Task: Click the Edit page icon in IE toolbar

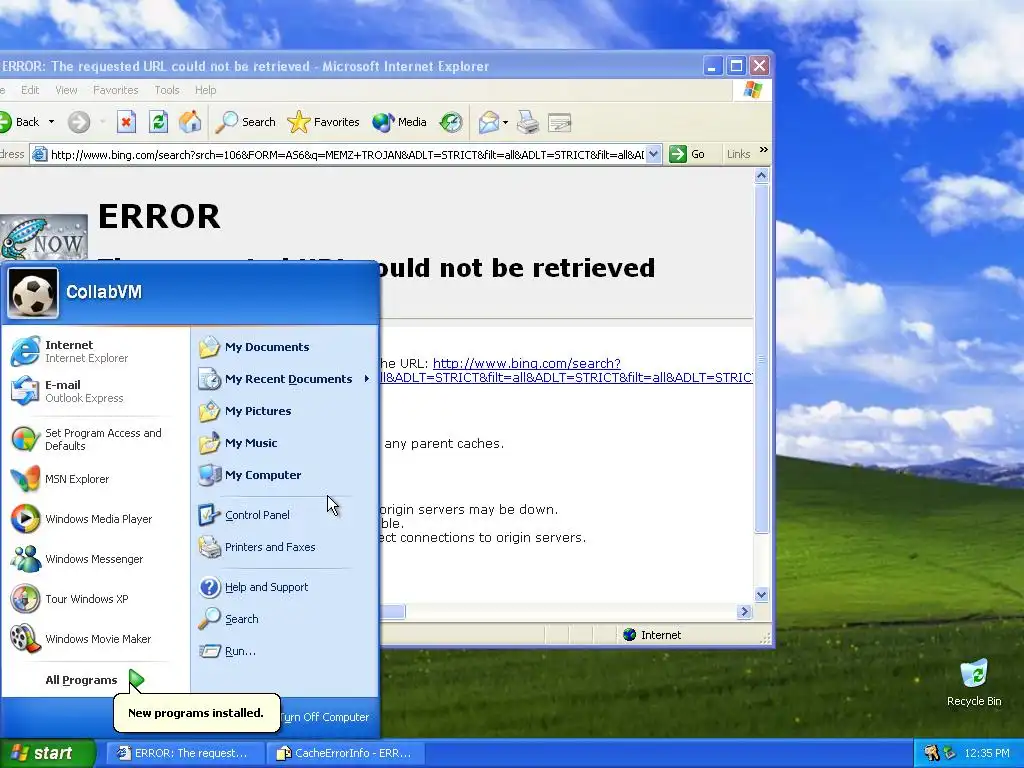Action: click(x=560, y=122)
